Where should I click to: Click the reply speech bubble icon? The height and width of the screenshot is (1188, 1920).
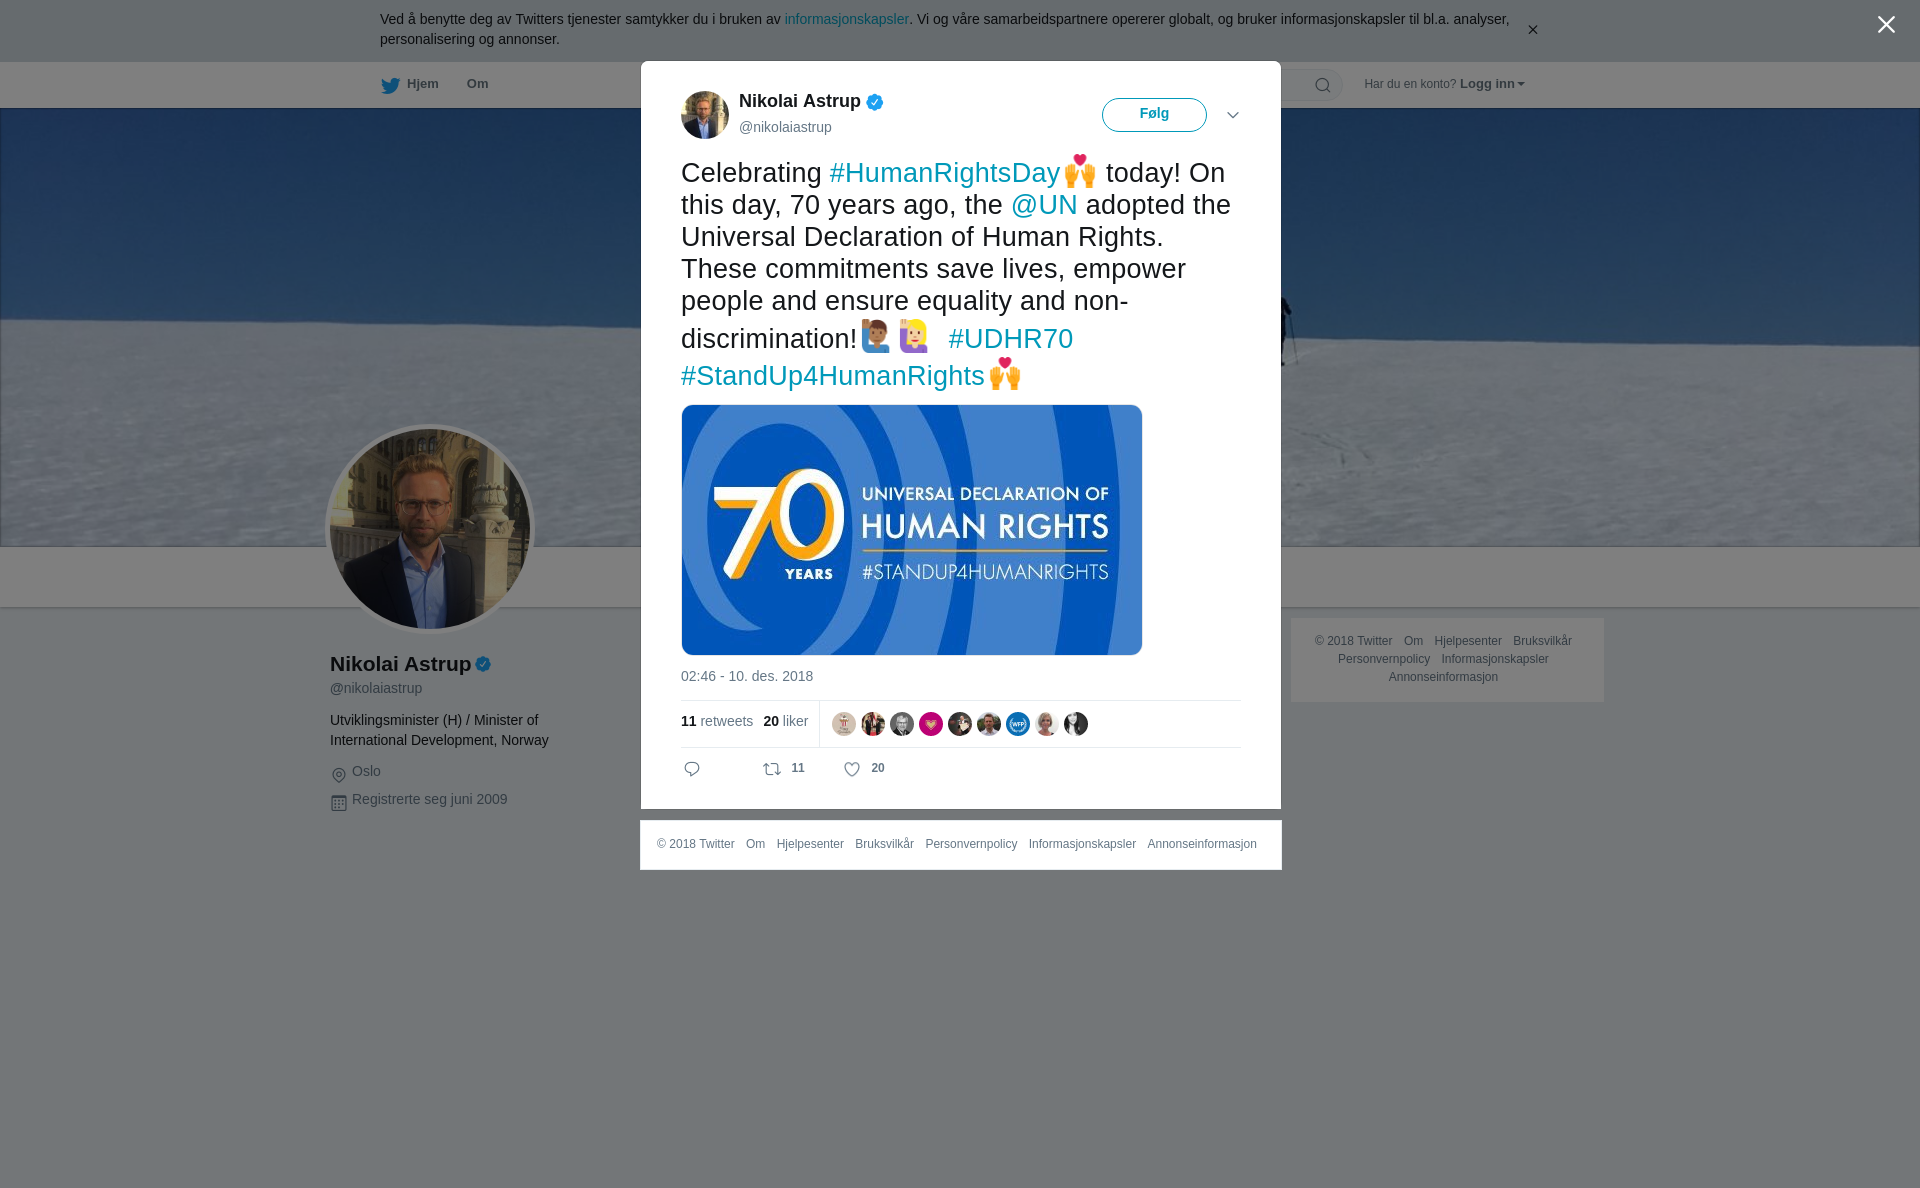[692, 769]
